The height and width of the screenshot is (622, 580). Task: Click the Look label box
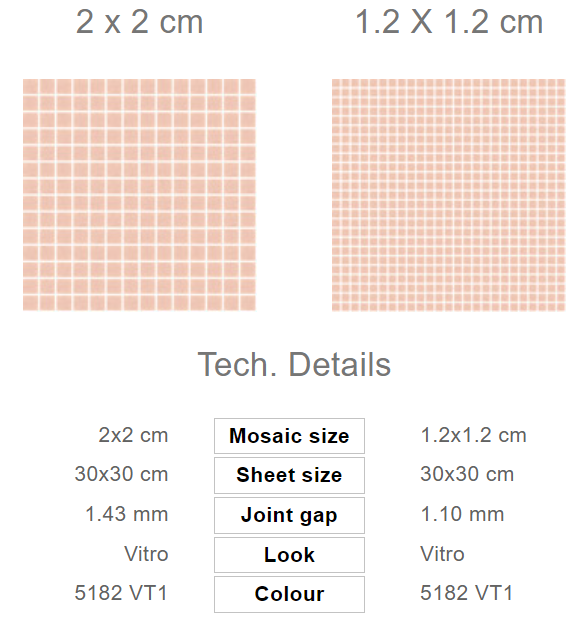pos(289,555)
